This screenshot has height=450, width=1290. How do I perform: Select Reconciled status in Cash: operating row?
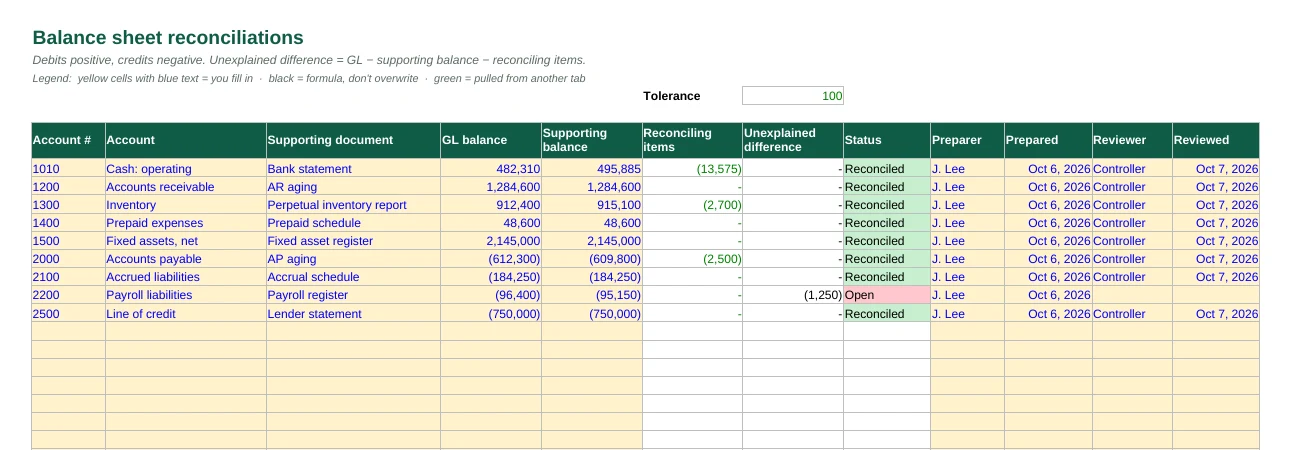coord(887,169)
